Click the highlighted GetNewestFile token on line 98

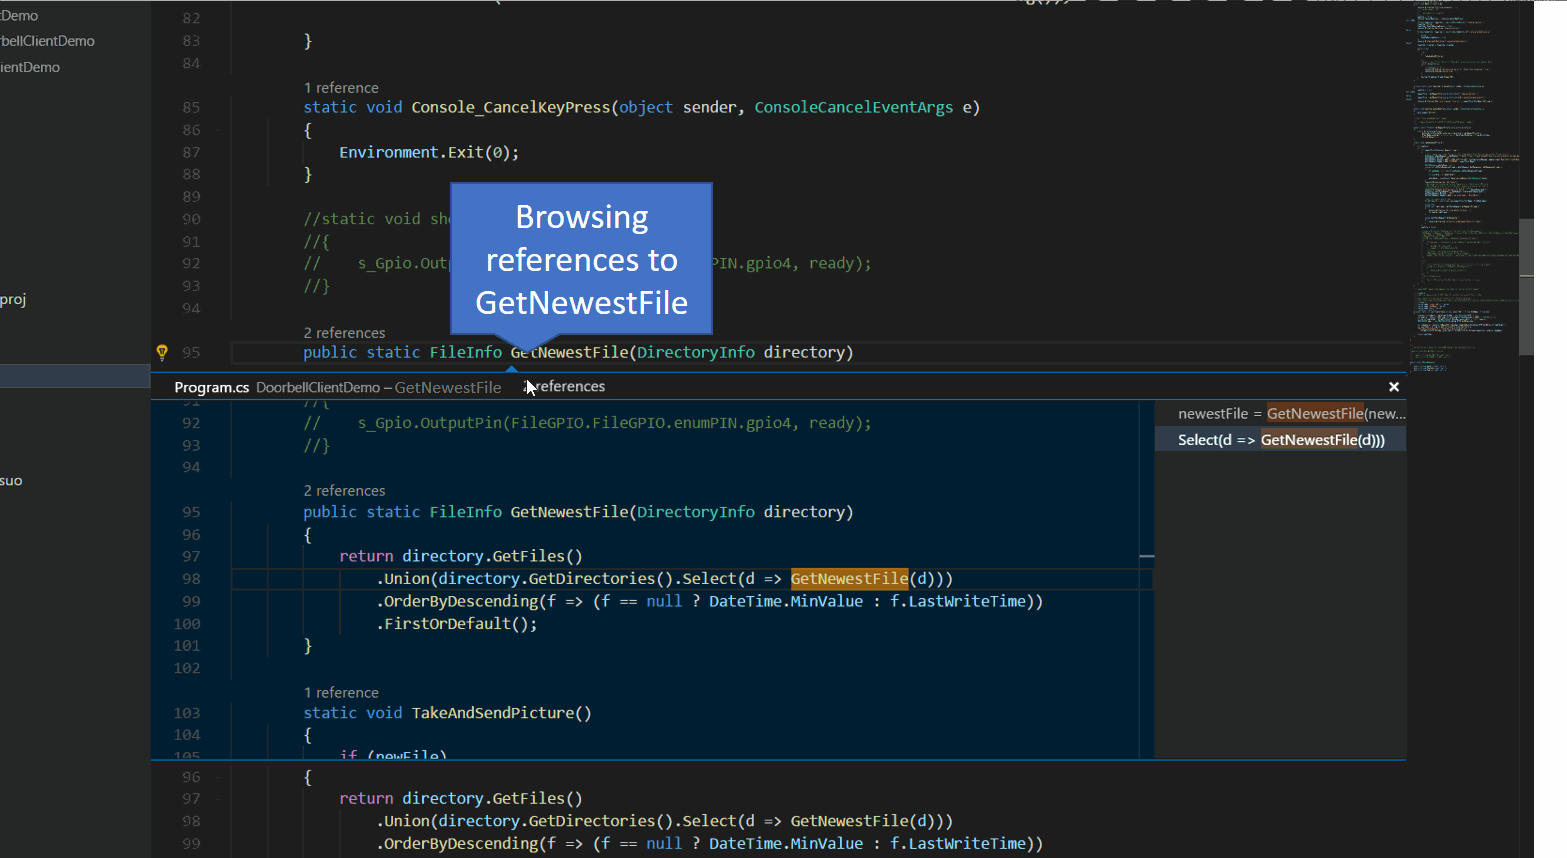849,578
